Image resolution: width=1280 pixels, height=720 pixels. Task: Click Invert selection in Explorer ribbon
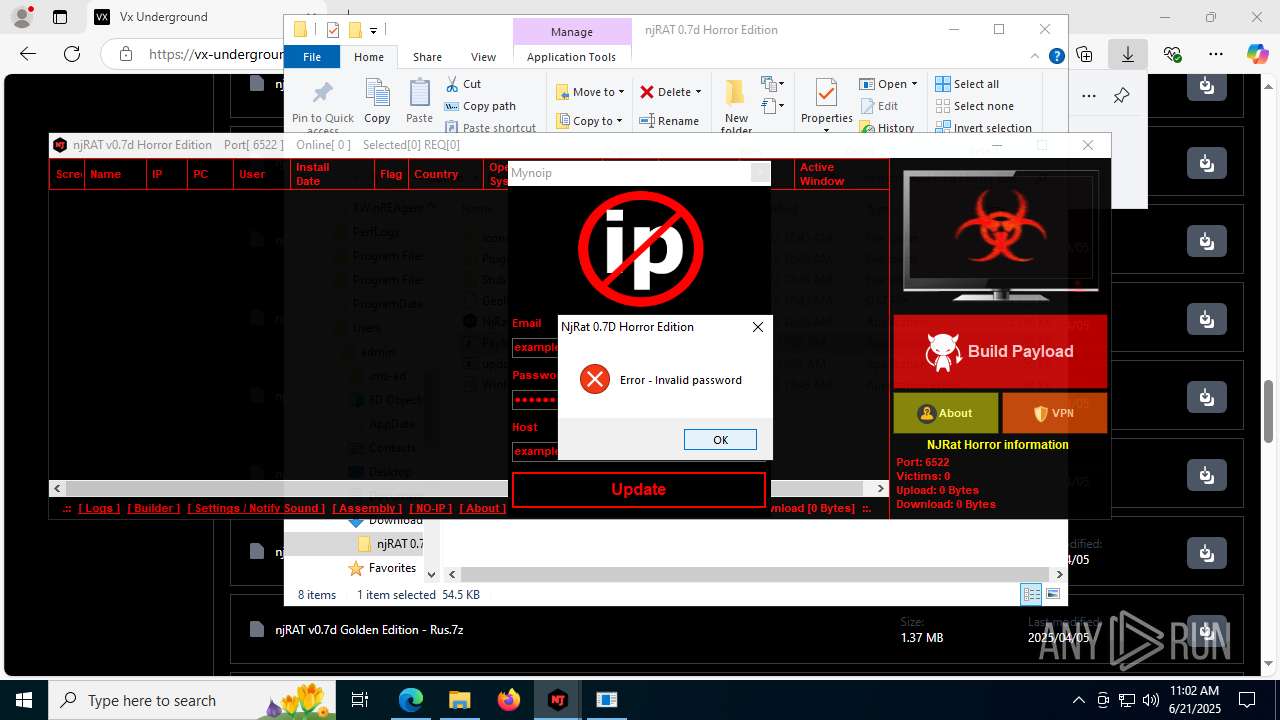click(983, 128)
